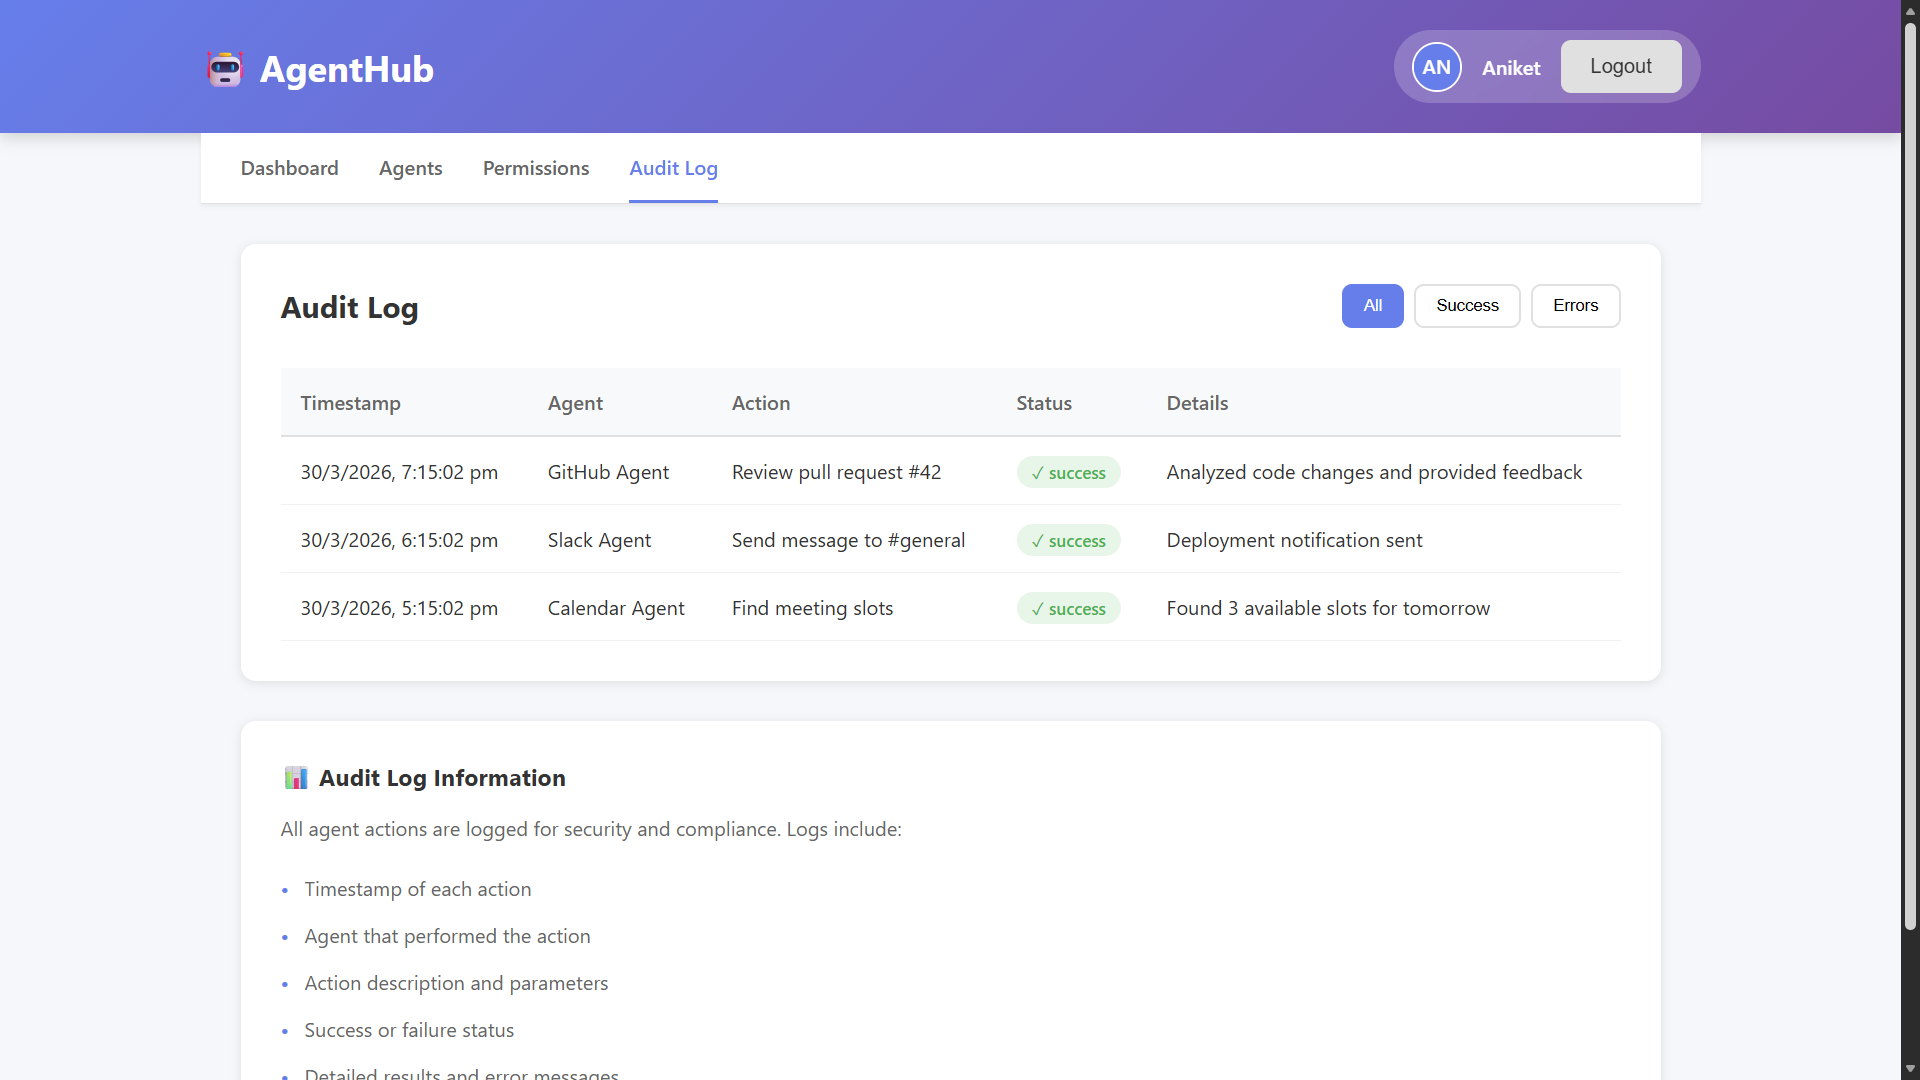
Task: Filter log by Success entries
Action: pos(1466,306)
